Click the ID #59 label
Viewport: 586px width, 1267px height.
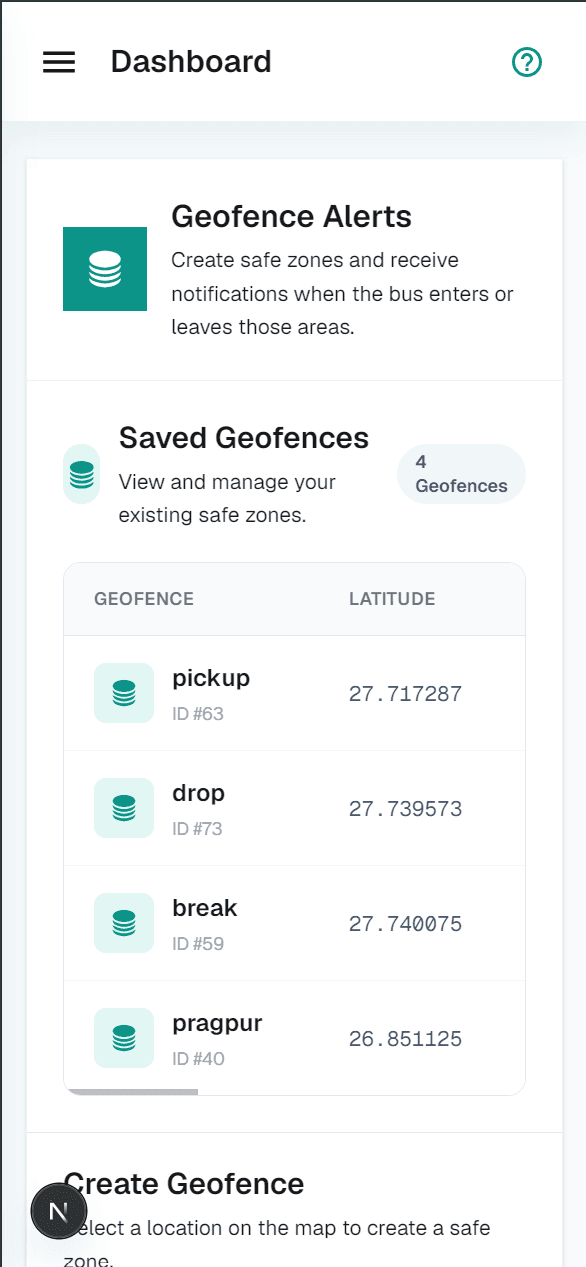[x=197, y=944]
